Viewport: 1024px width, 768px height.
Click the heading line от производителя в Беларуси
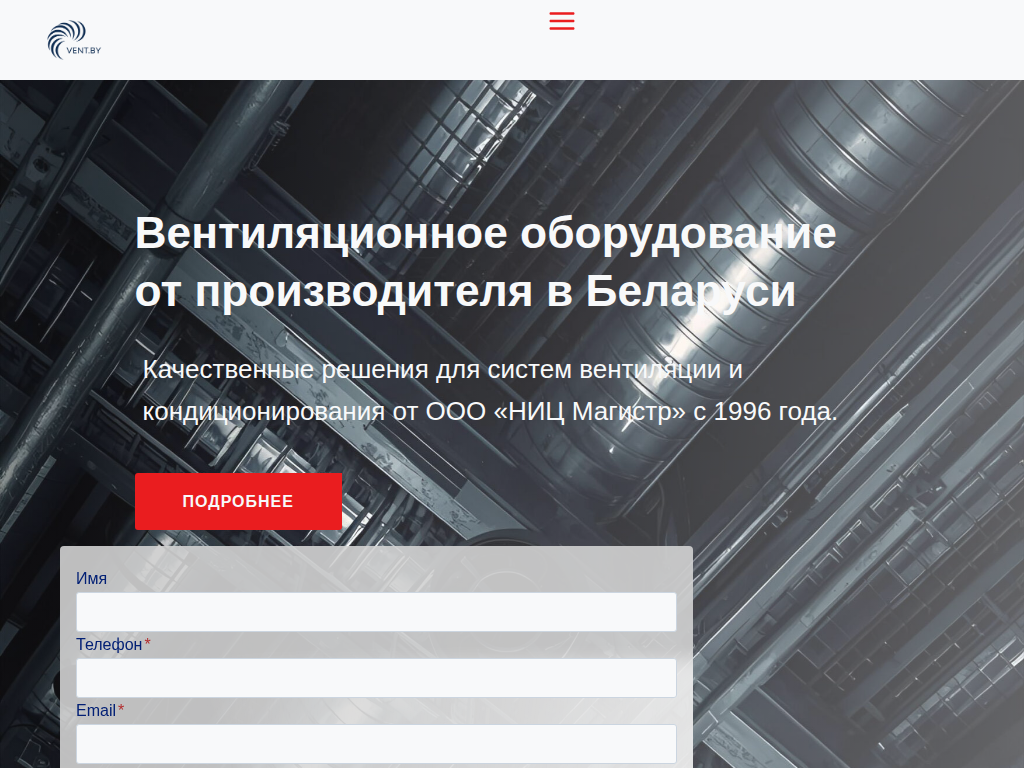(465, 292)
